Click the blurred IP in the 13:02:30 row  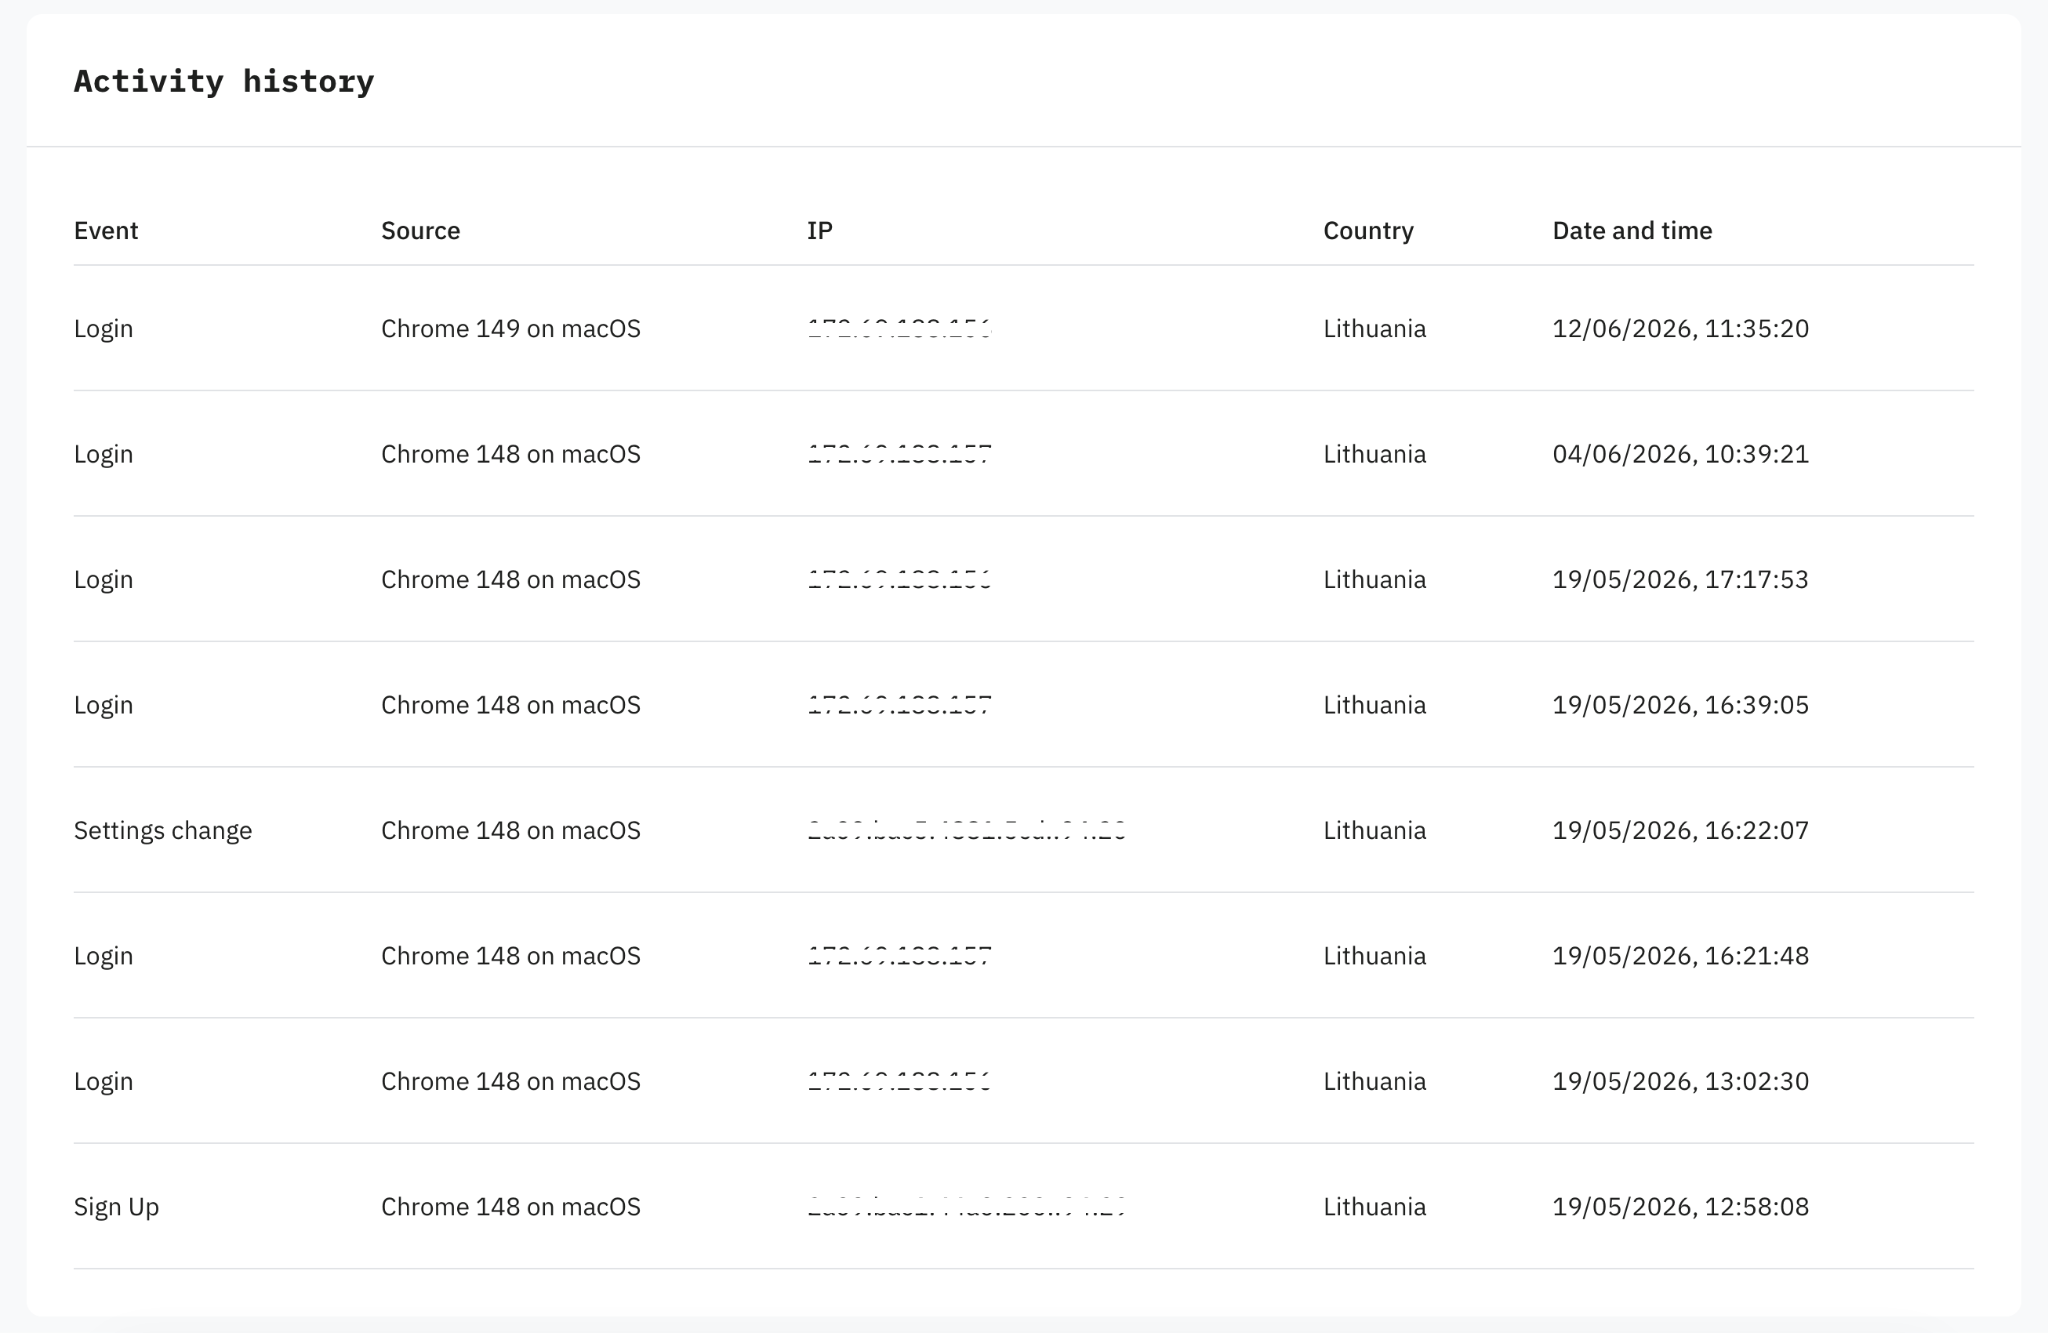click(900, 1082)
